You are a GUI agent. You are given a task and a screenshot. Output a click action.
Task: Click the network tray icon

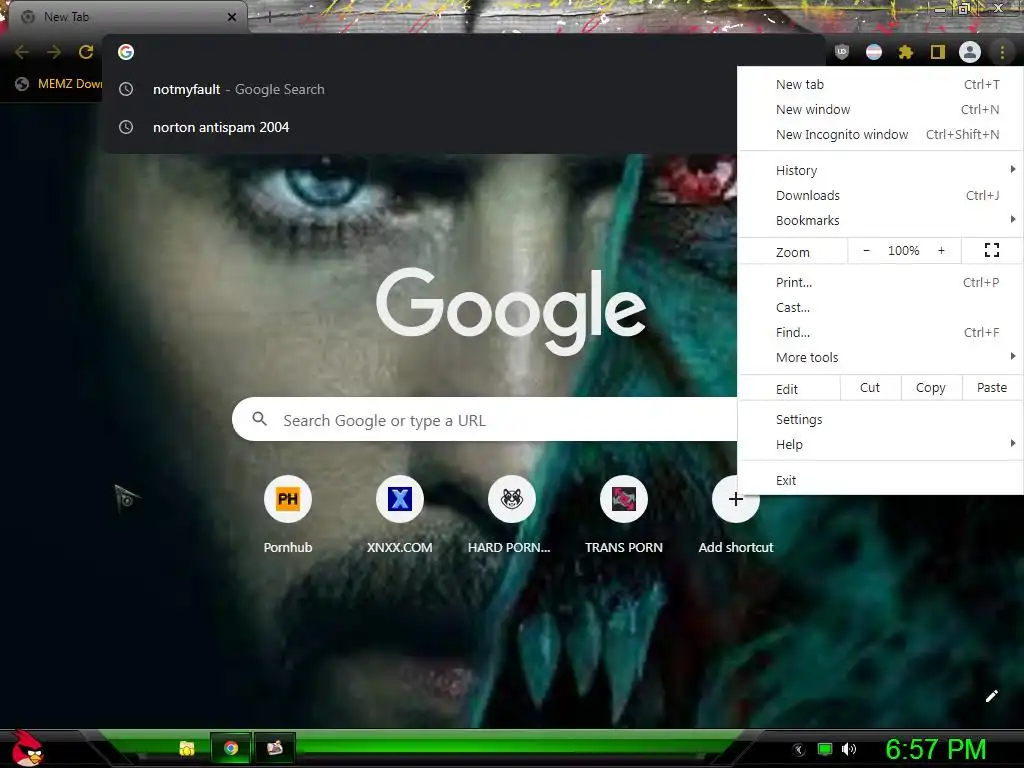click(825, 749)
